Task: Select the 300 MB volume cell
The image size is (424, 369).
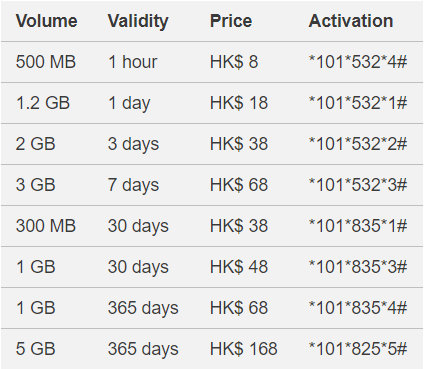Action: coord(46,226)
